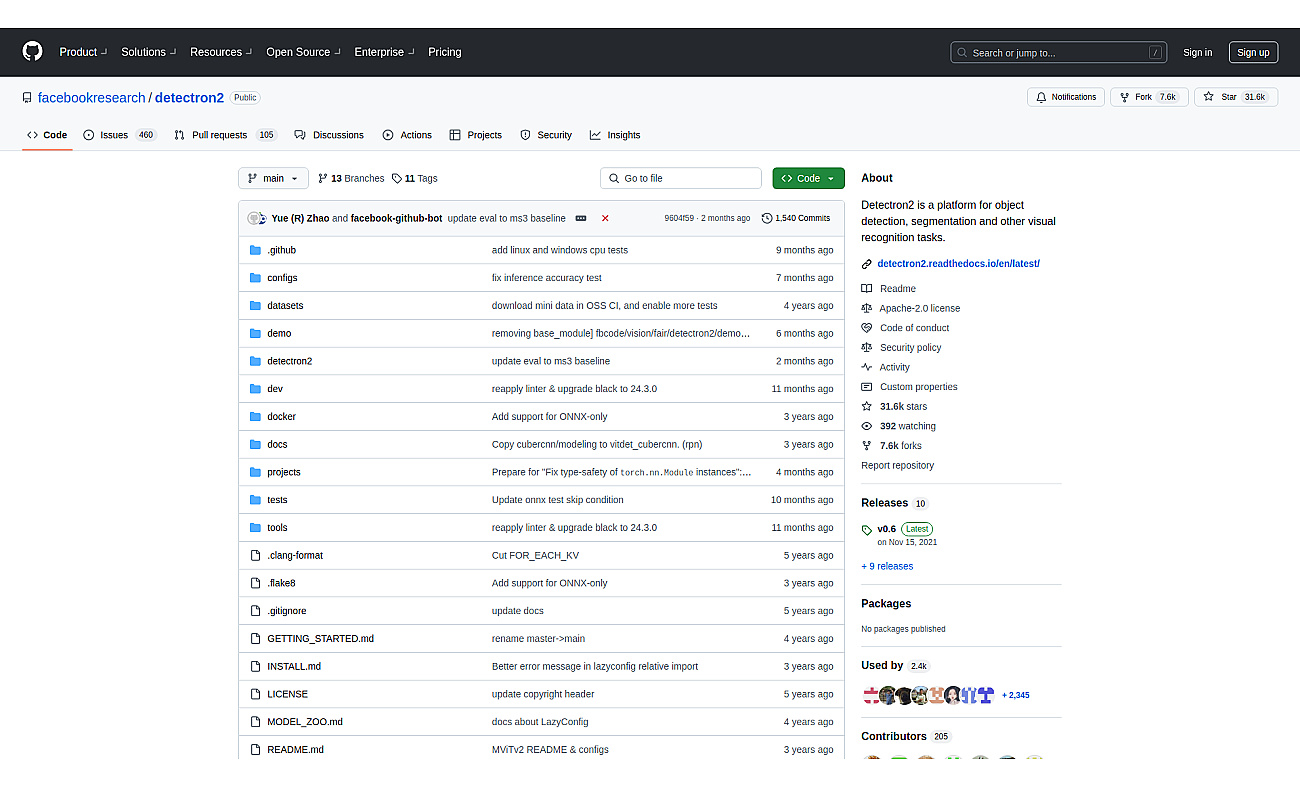Click the Notifications button
Screen dimensions: 1300x788
[1066, 97]
